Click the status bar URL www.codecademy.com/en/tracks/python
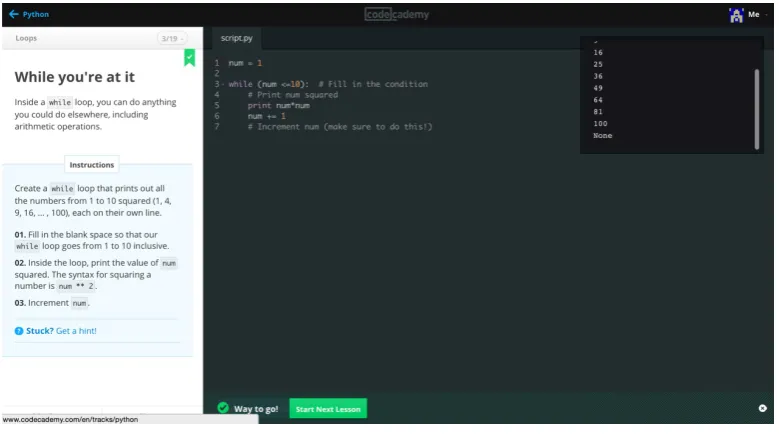Screen dimensions: 779x434 pyautogui.click(x=70, y=420)
